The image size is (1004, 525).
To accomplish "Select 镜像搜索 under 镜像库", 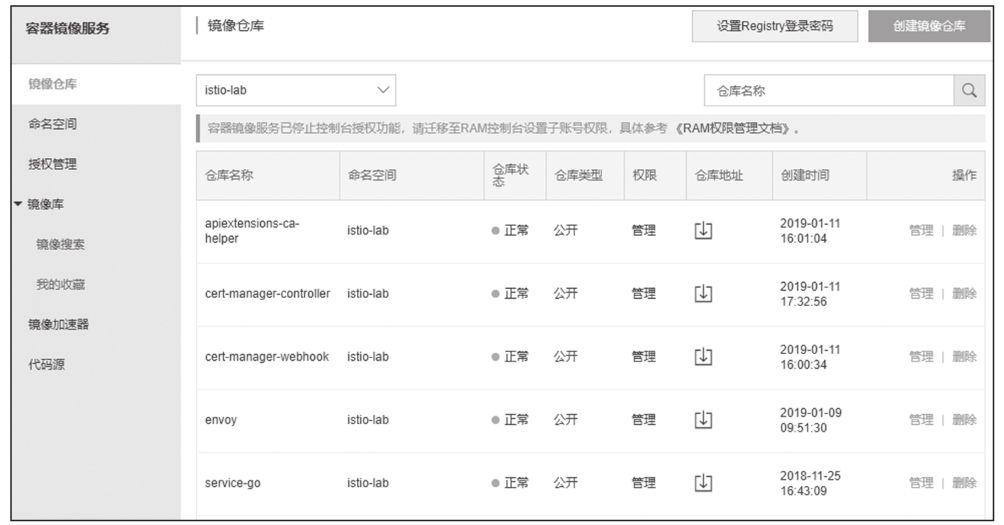I will 60,244.
